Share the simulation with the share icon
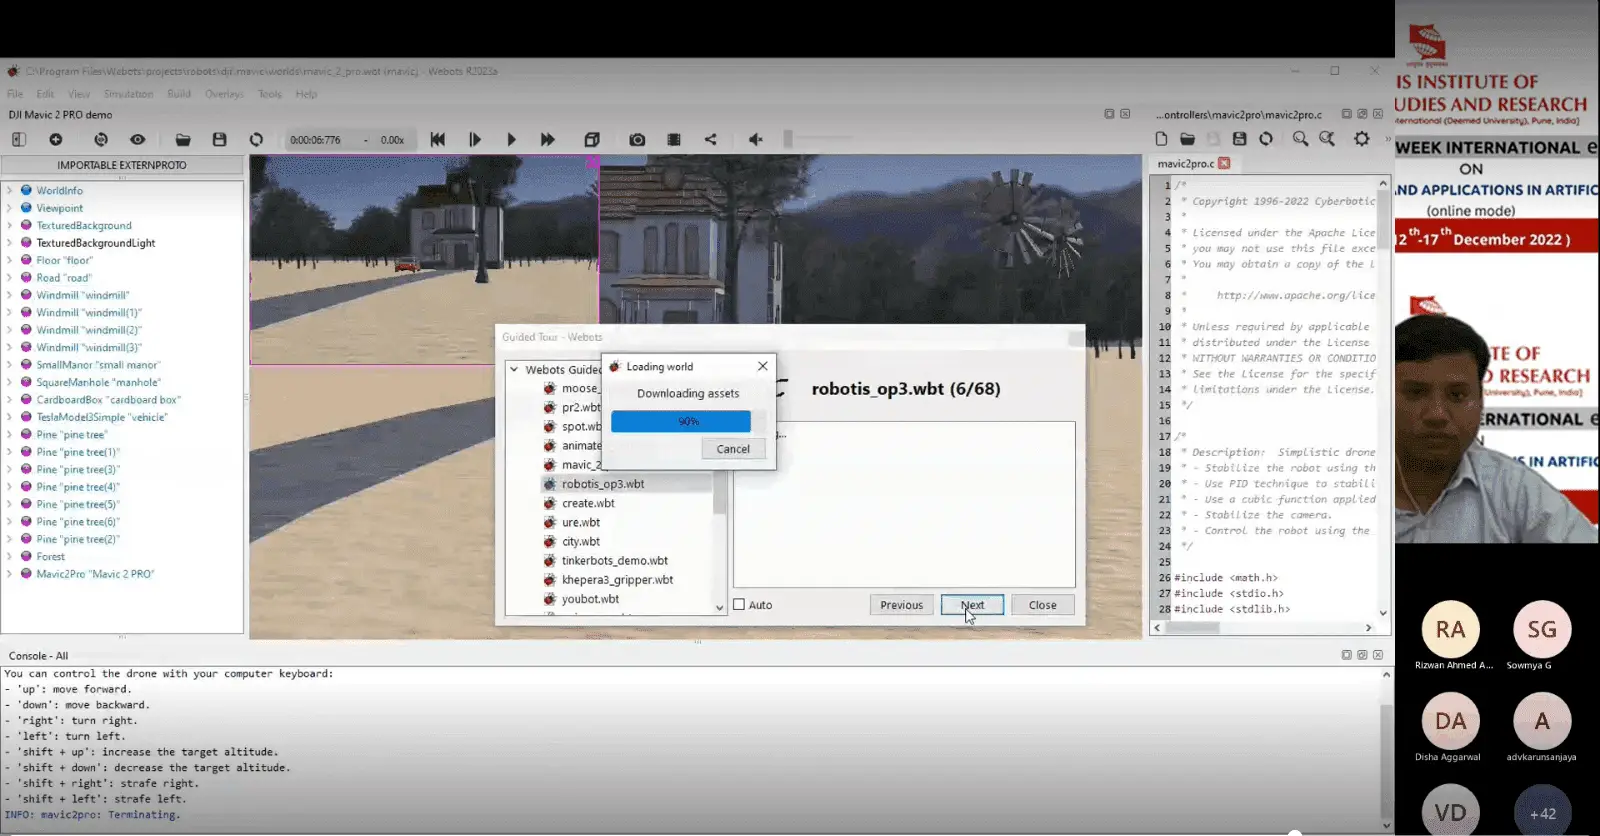The image size is (1600, 836). point(711,140)
